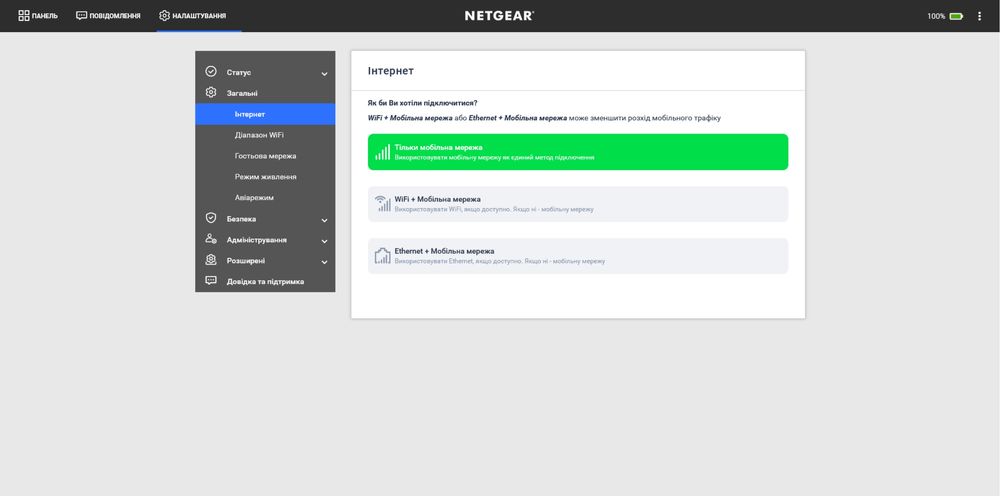The image size is (1000, 496).
Task: Expand the Безпека section chevron
Action: (324, 221)
